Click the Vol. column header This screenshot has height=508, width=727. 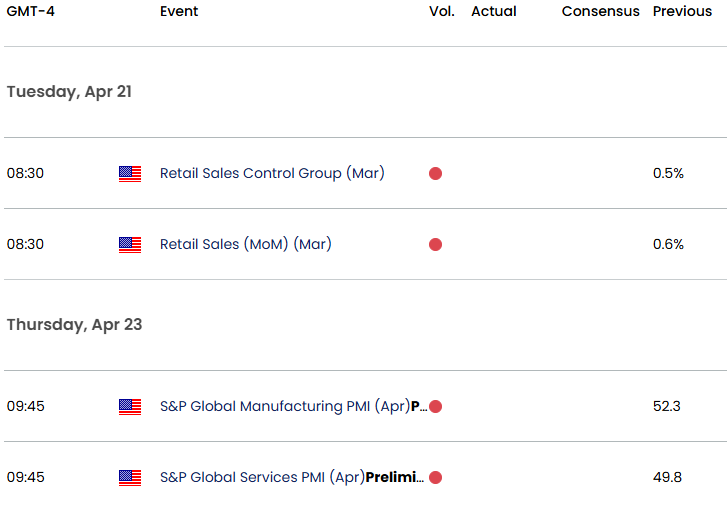[x=442, y=11]
